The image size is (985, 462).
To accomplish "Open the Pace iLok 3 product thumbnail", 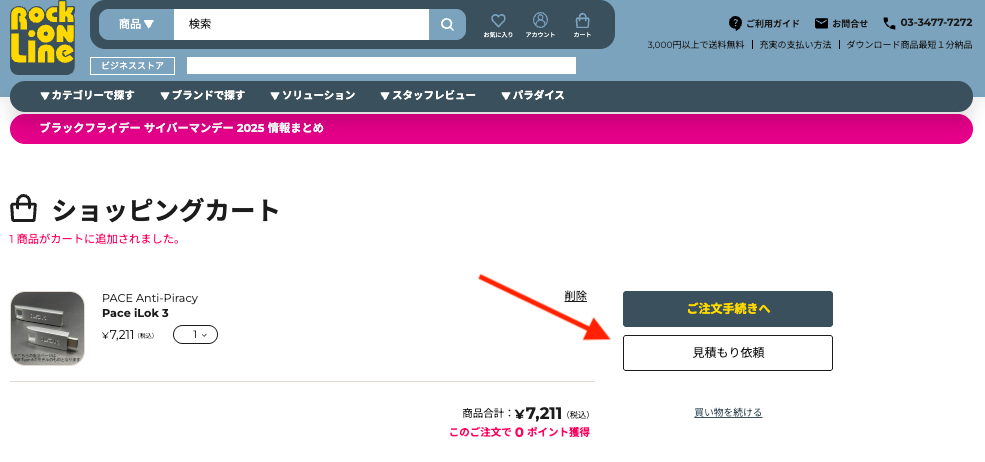I will pos(47,329).
